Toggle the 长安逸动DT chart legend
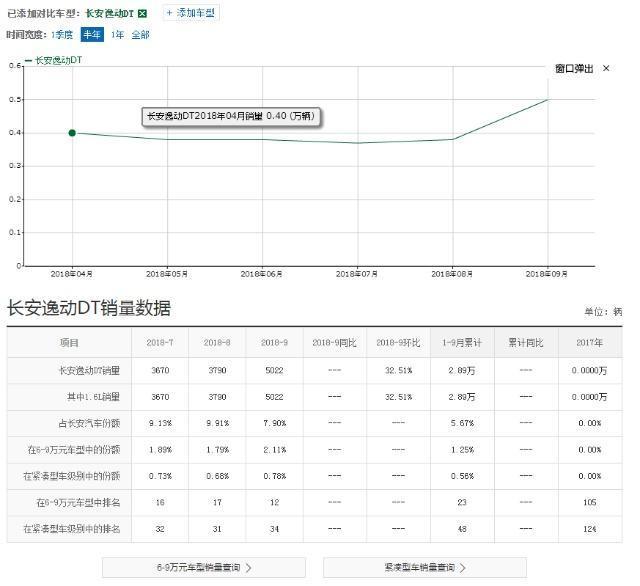Image resolution: width=640 pixels, height=586 pixels. coord(53,60)
